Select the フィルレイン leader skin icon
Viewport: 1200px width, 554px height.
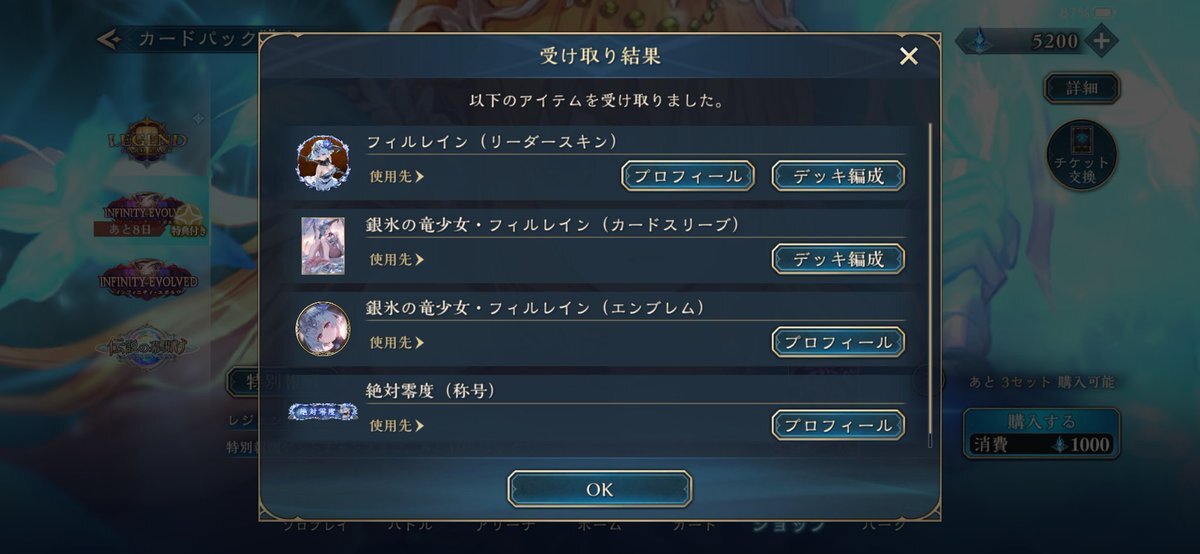point(322,161)
